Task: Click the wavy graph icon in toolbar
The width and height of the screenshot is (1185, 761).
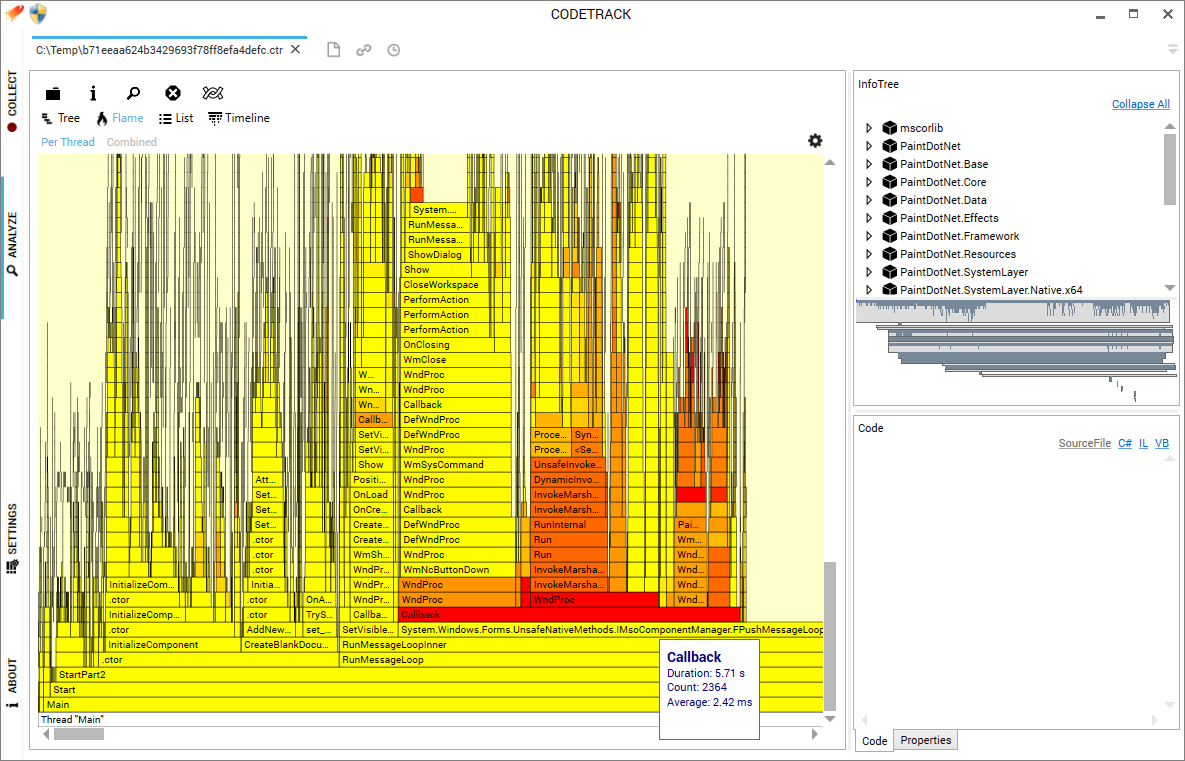Action: pyautogui.click(x=213, y=93)
